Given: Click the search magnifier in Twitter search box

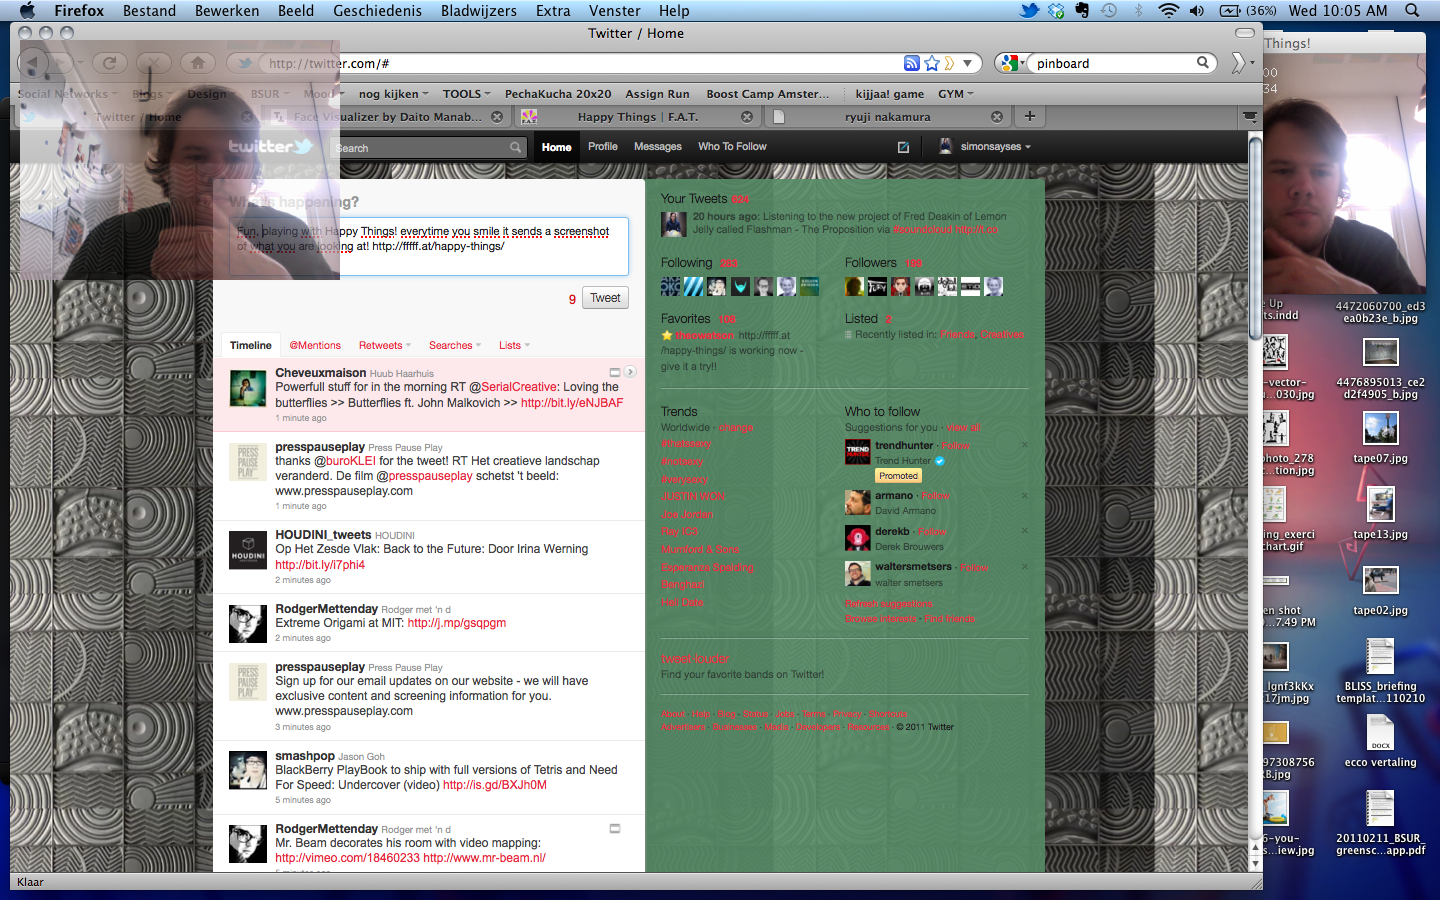Looking at the screenshot, I should click(515, 148).
